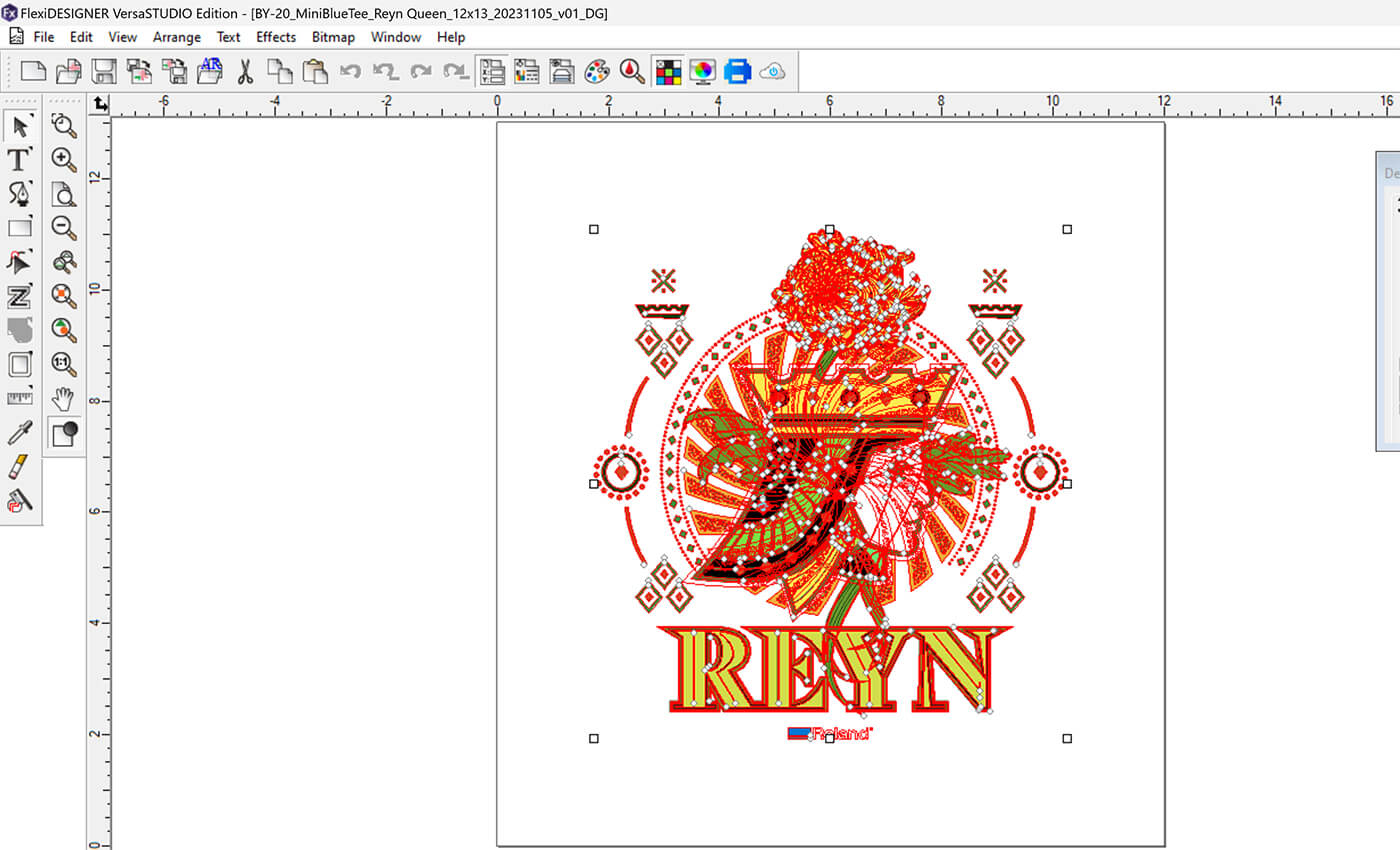Cut selection with the scissors icon
The height and width of the screenshot is (850, 1400).
coord(245,71)
